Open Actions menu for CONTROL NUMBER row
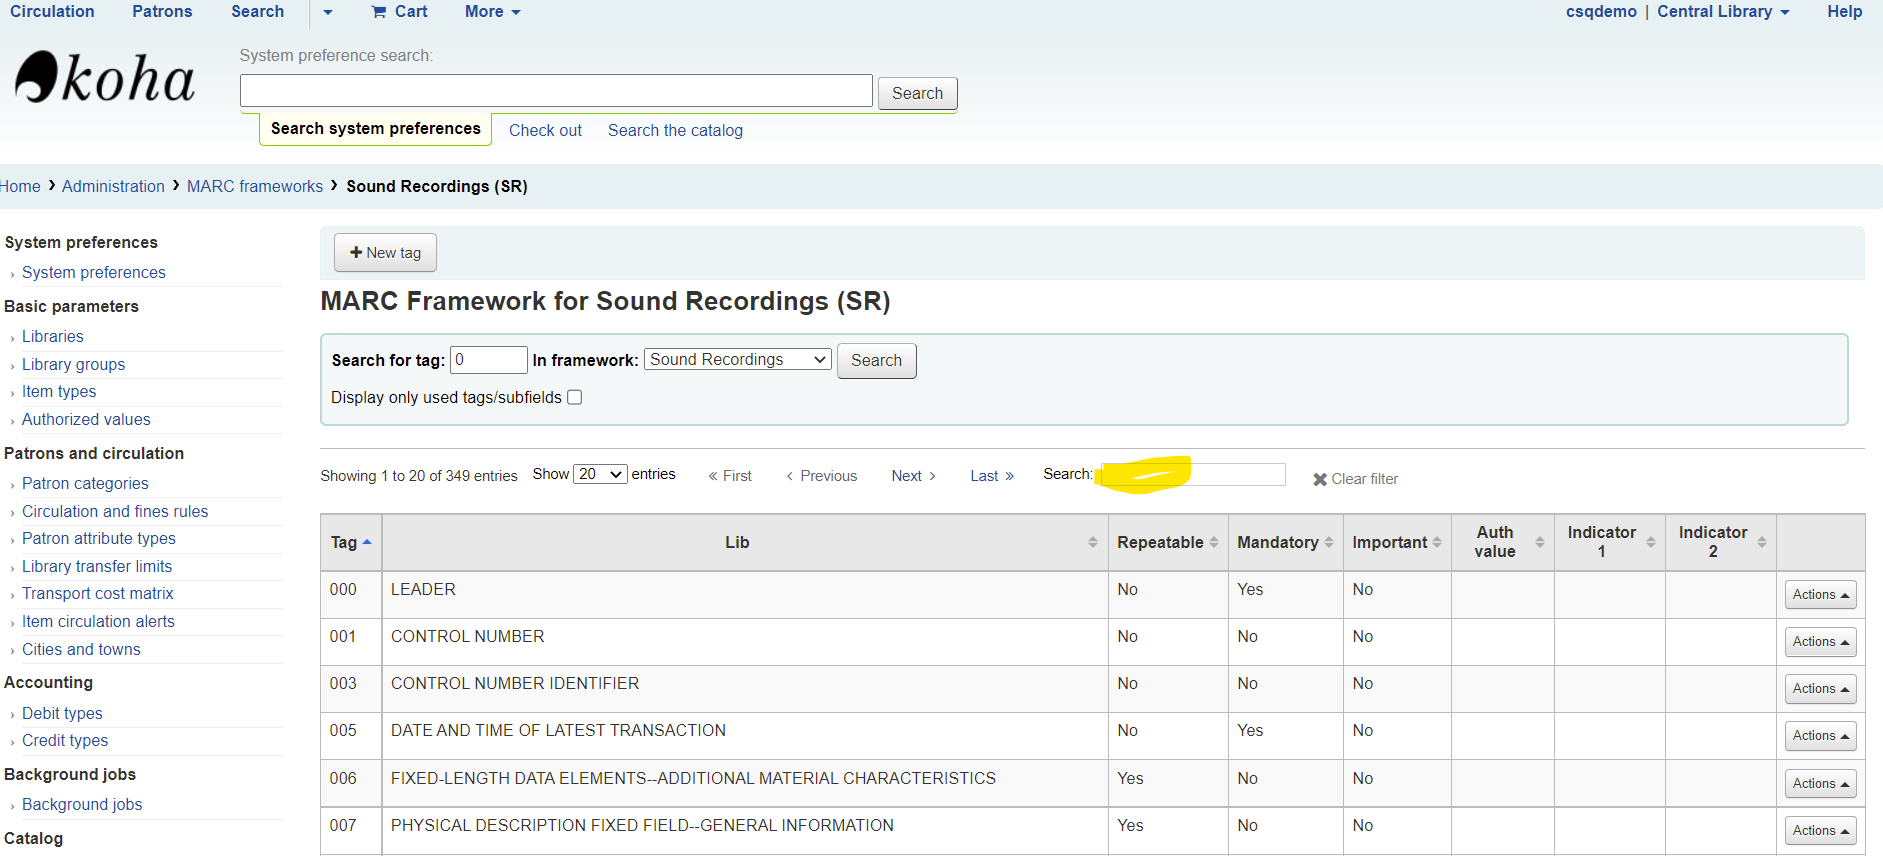Screen dimensions: 1883x856 1820,642
